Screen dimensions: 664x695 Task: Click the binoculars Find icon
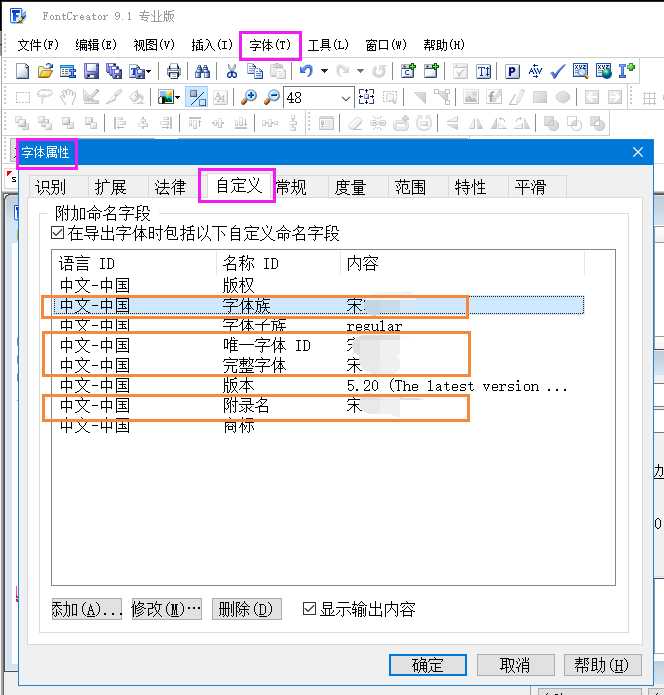tap(202, 71)
